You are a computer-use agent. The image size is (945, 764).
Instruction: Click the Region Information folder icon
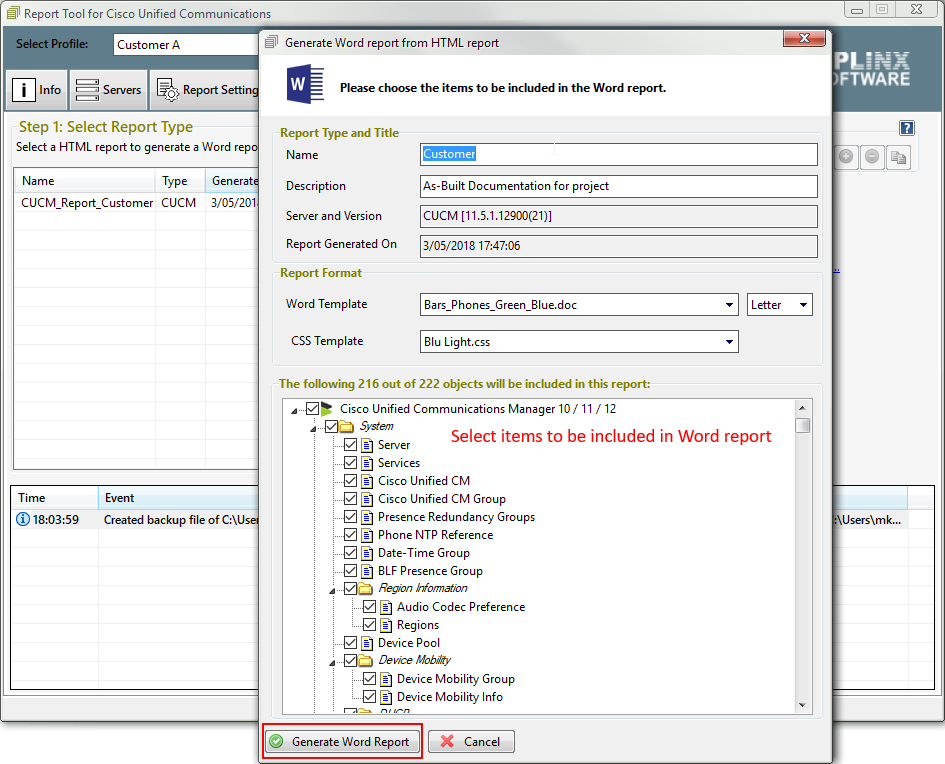click(365, 589)
